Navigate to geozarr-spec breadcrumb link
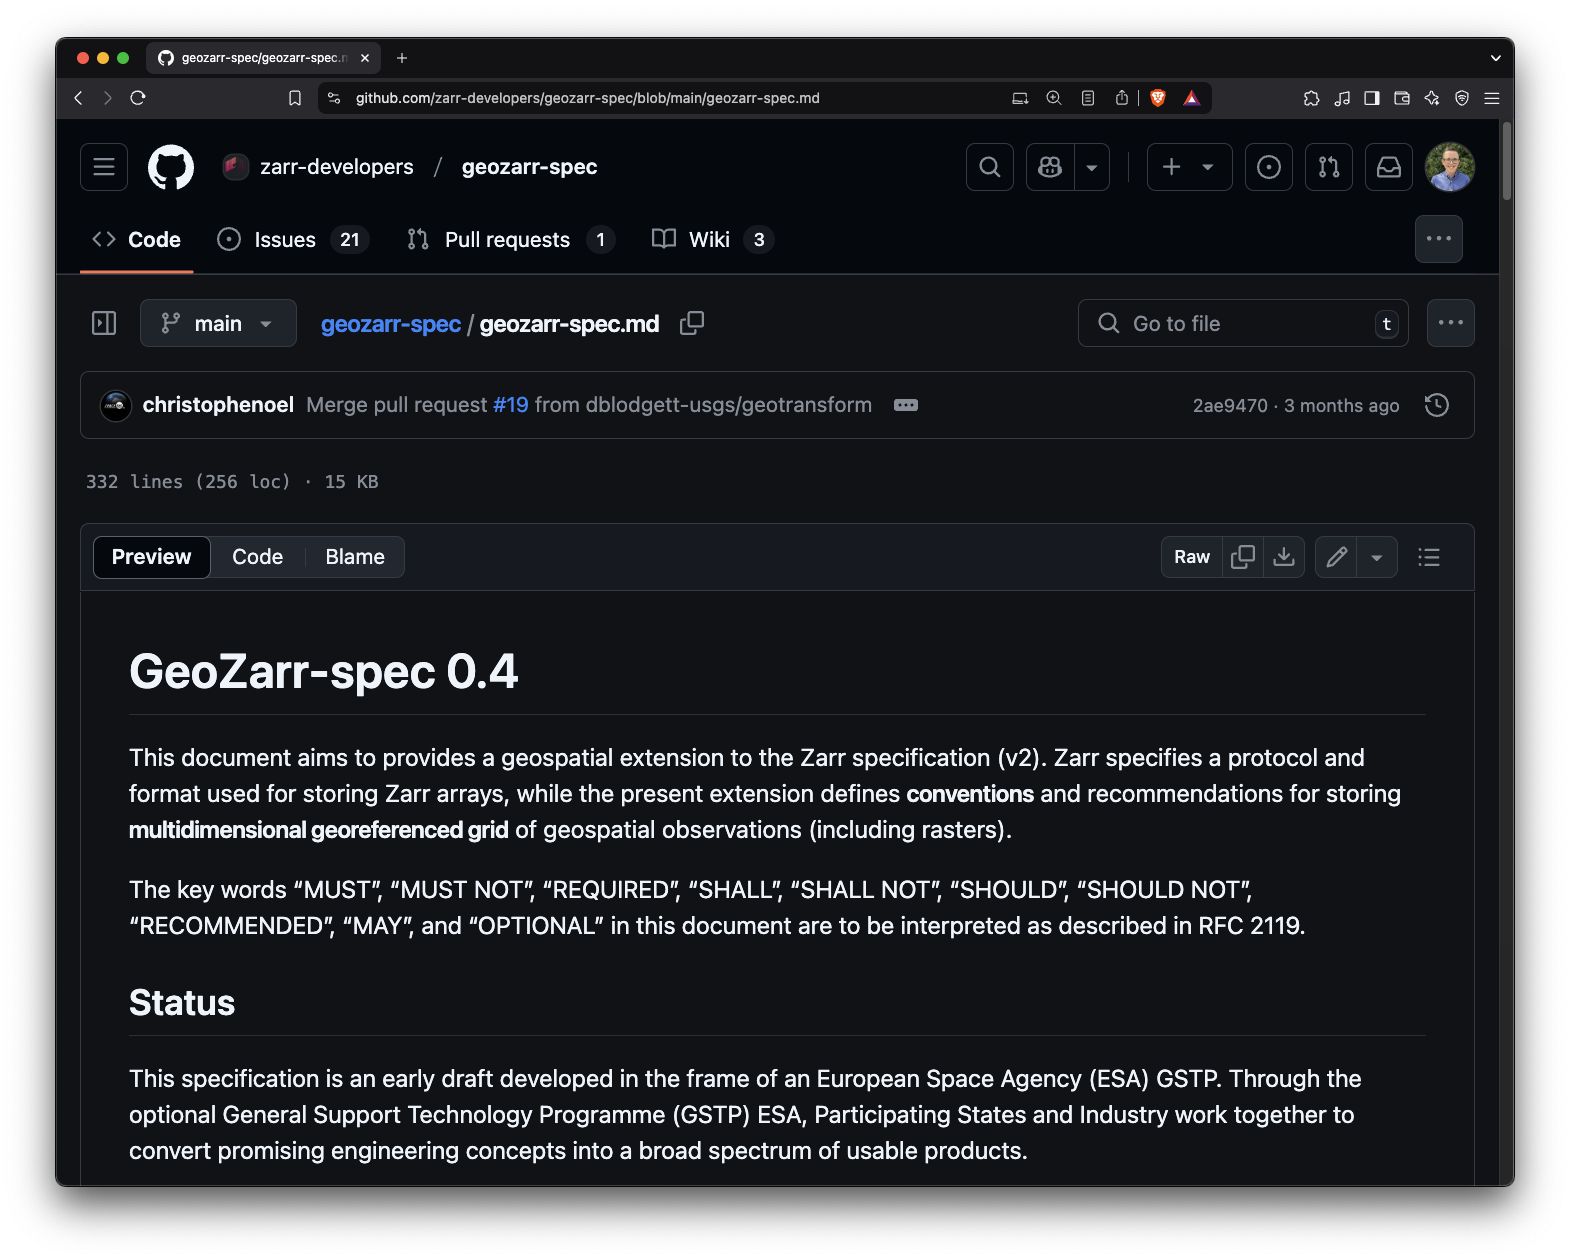Screen dimensions: 1570x1260 [391, 324]
